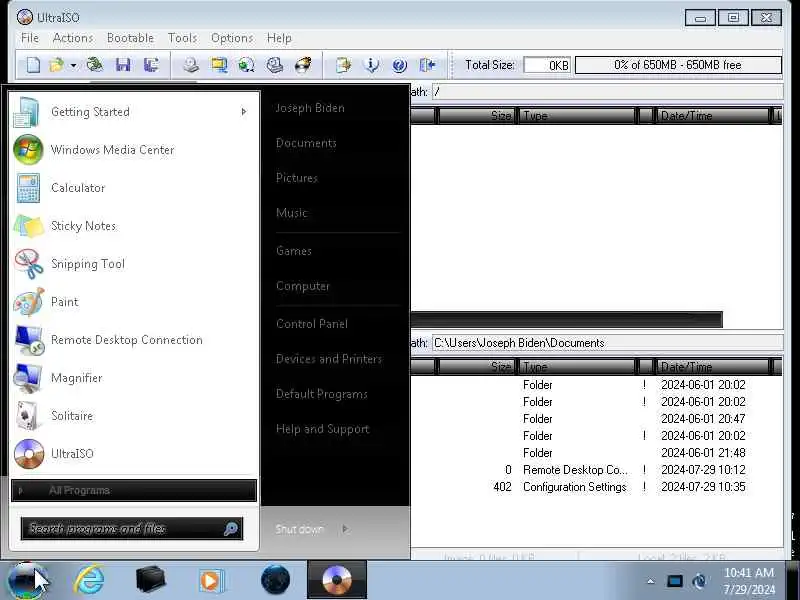Click the Save floppy disk icon

[x=123, y=65]
